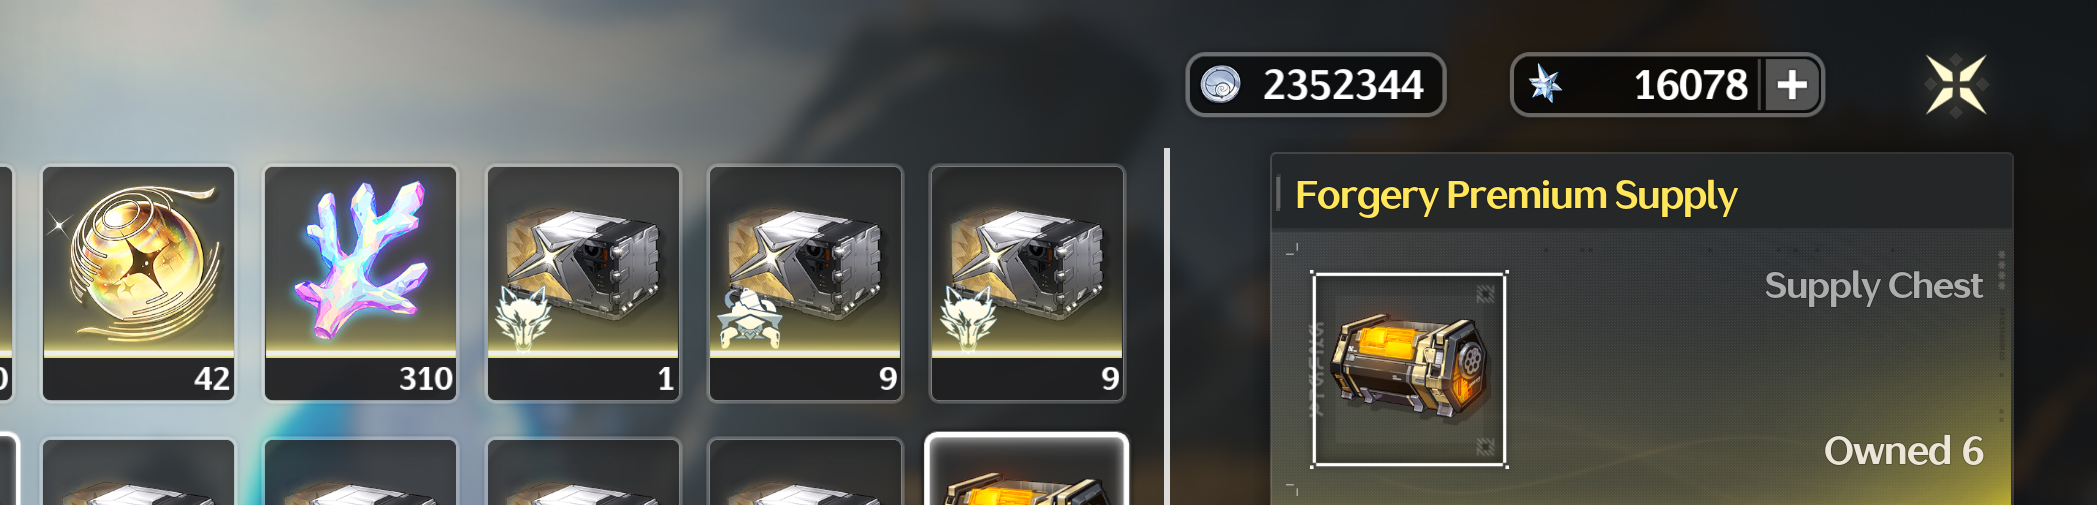The image size is (2097, 505).
Task: Click the 2352344 Shell Credit balance
Action: click(x=1343, y=85)
